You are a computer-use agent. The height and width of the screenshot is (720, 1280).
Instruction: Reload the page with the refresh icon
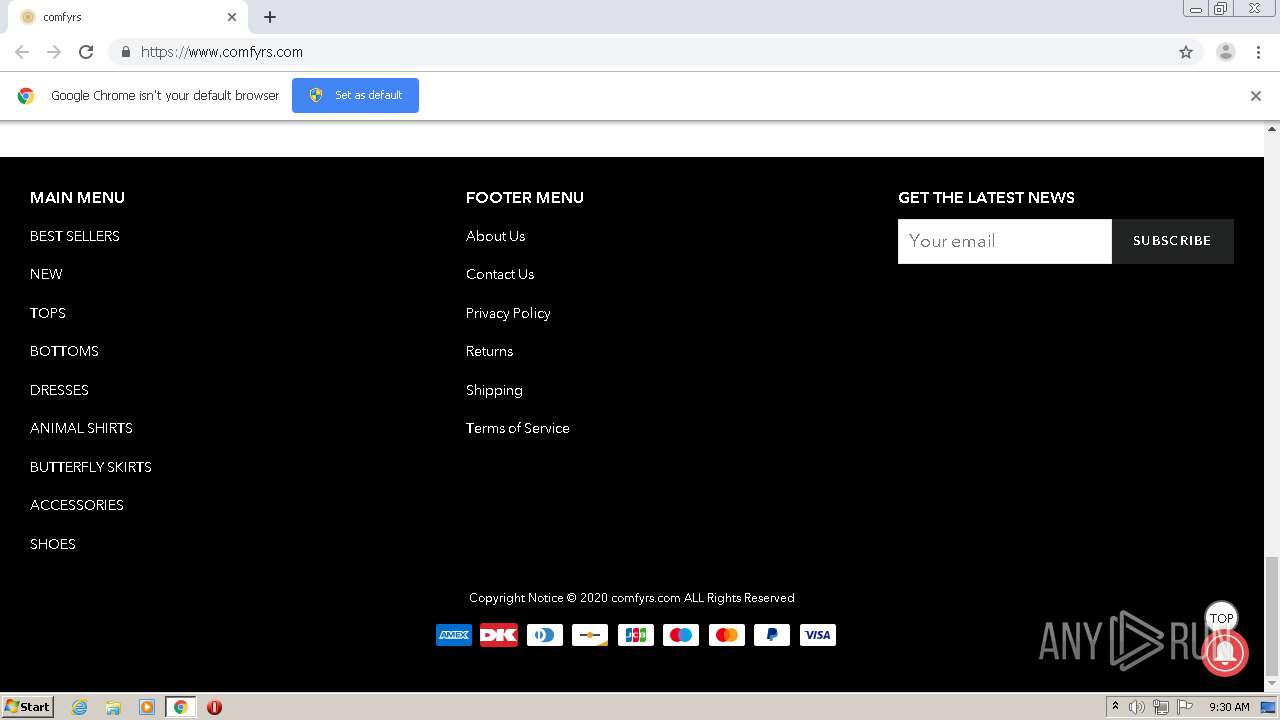pos(86,52)
